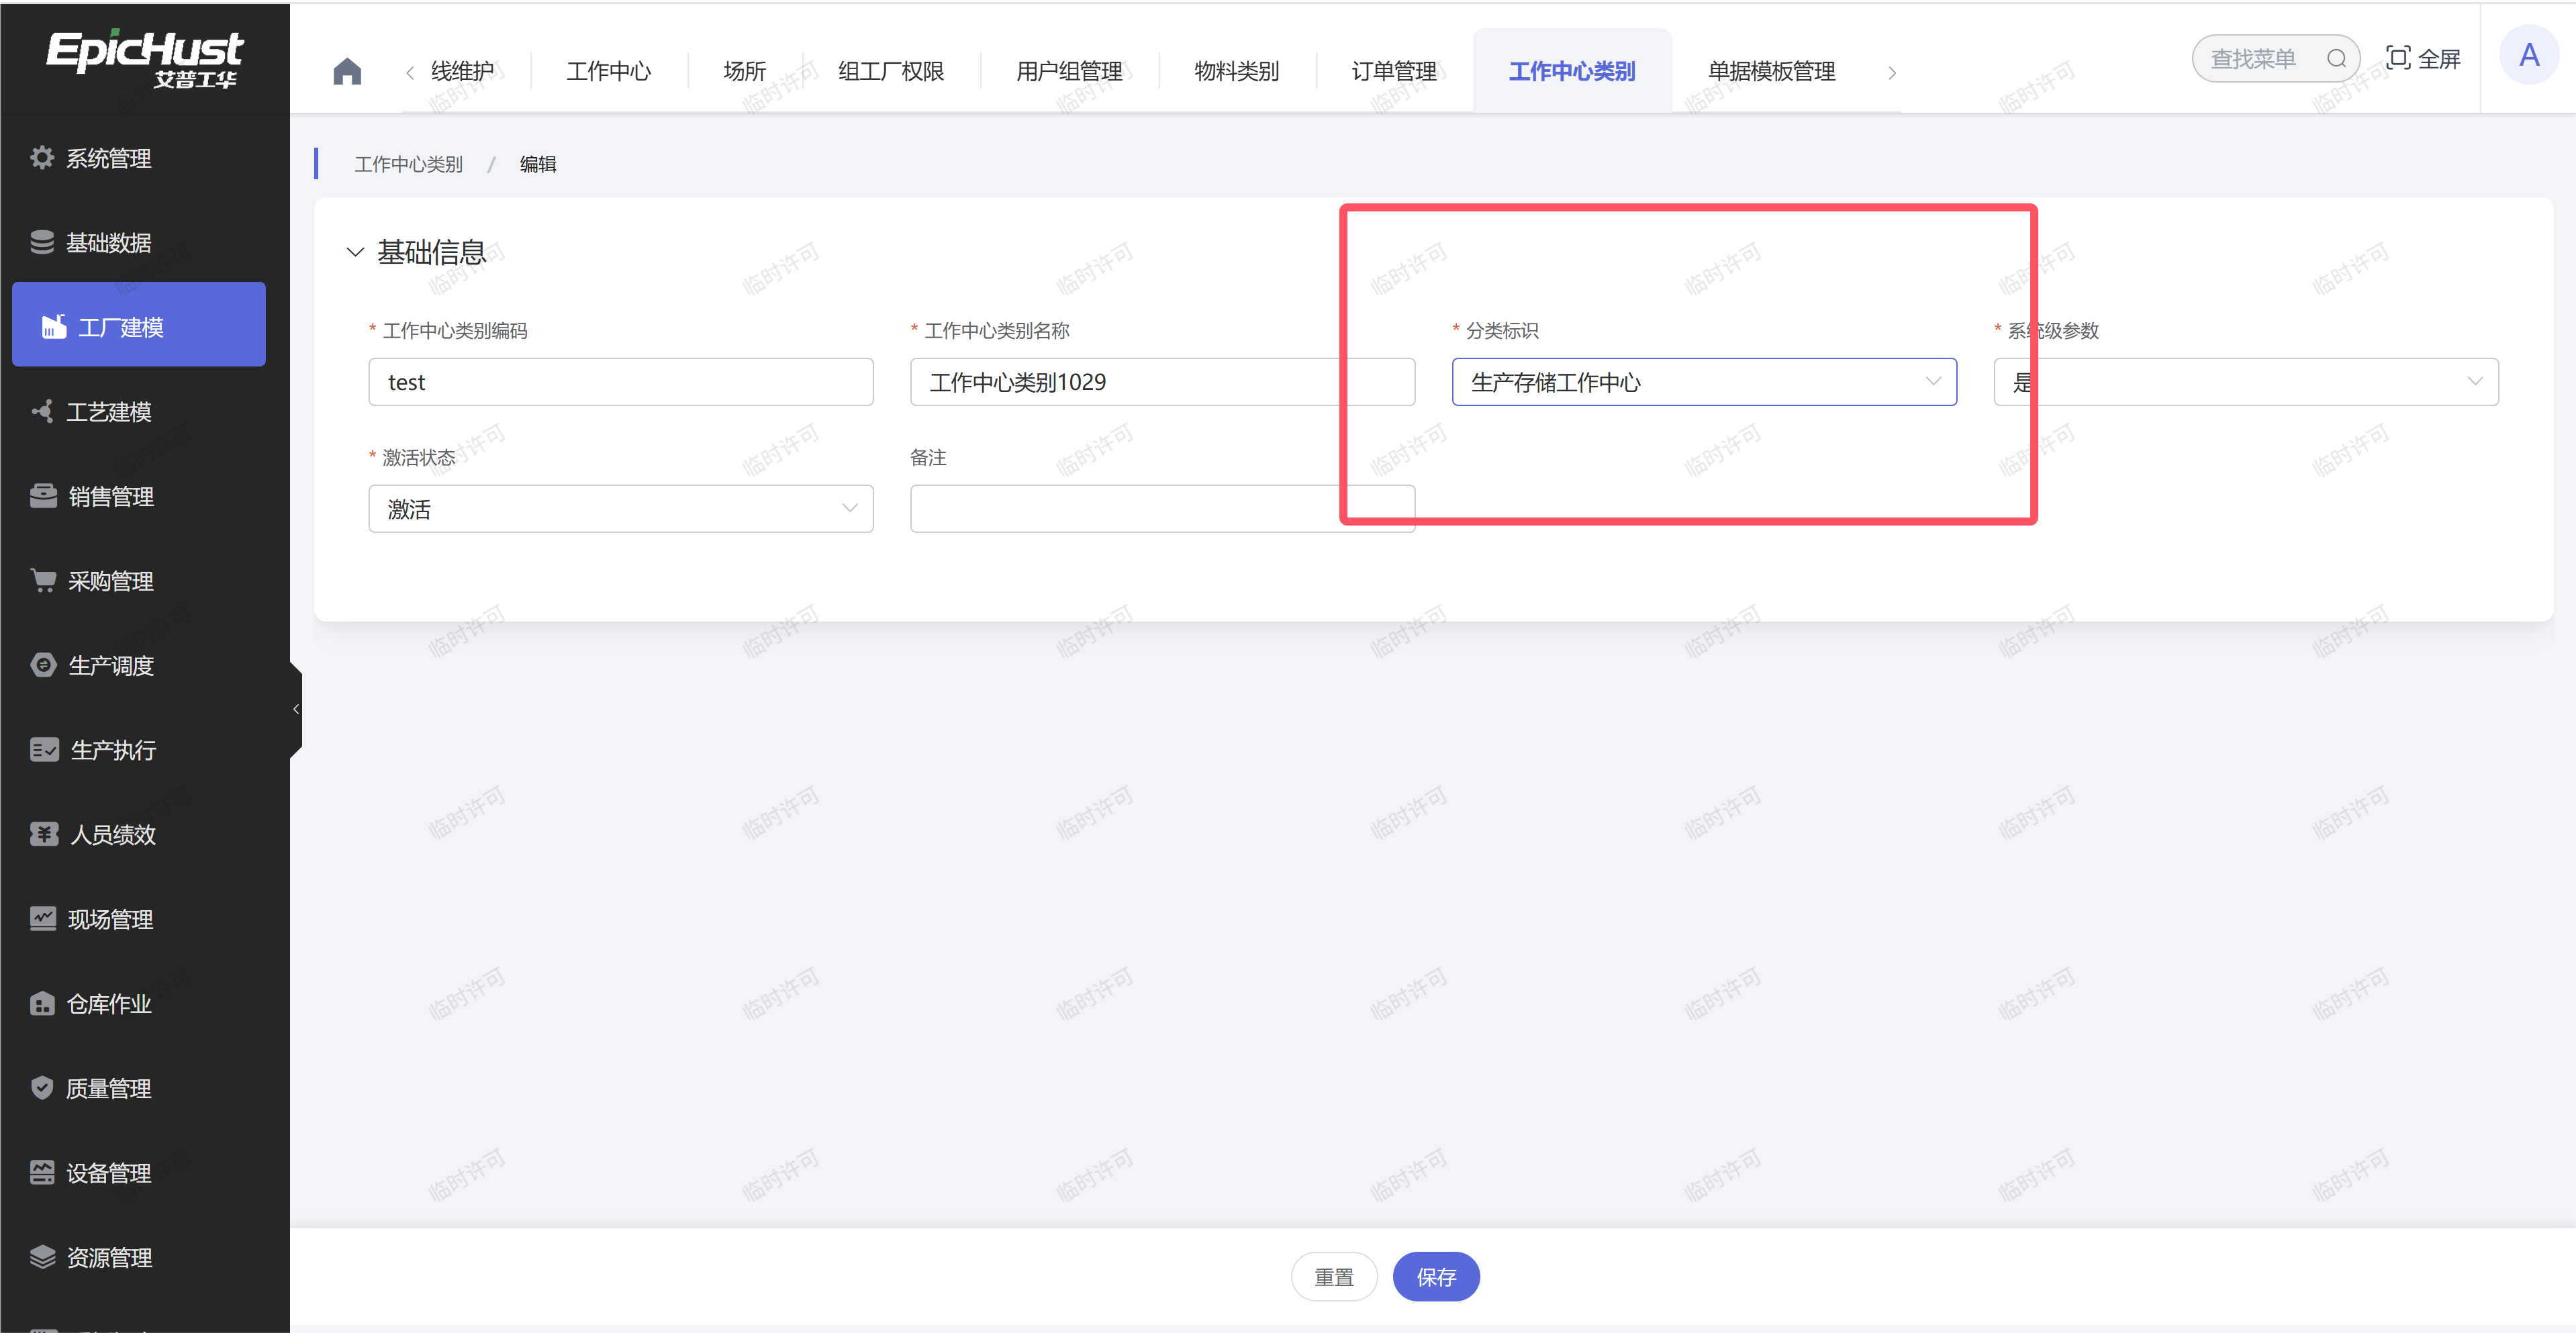Click the search magnifier in 查找菜单 box
The image size is (2576, 1333).
pos(2336,59)
